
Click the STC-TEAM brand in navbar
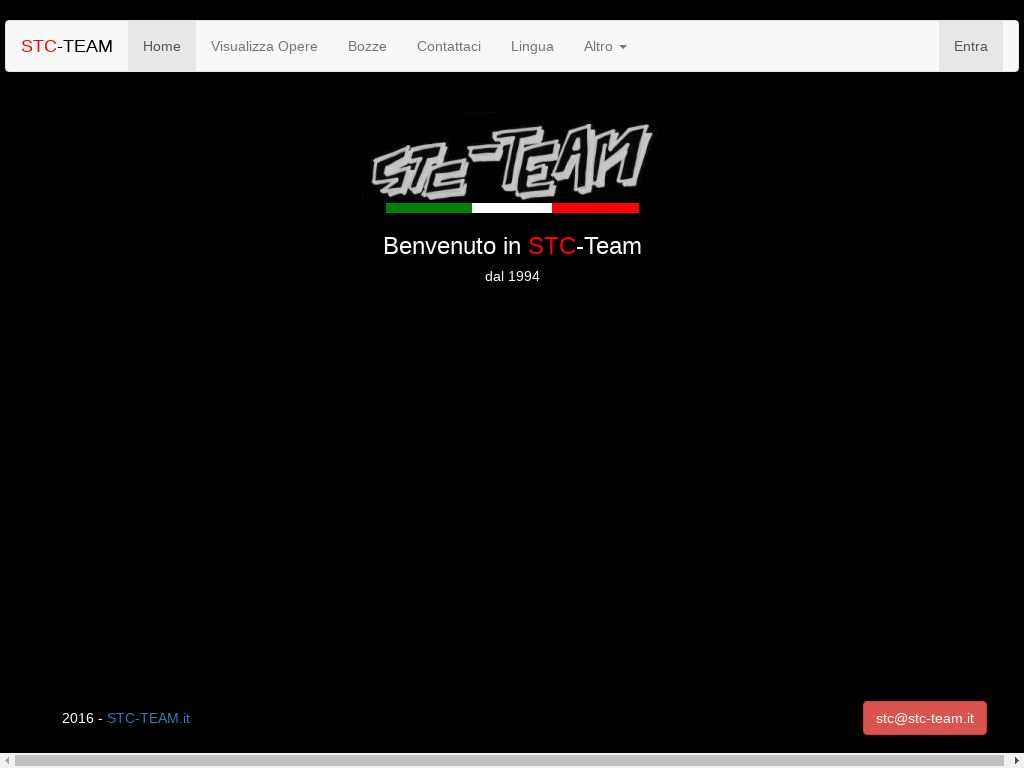(x=67, y=46)
